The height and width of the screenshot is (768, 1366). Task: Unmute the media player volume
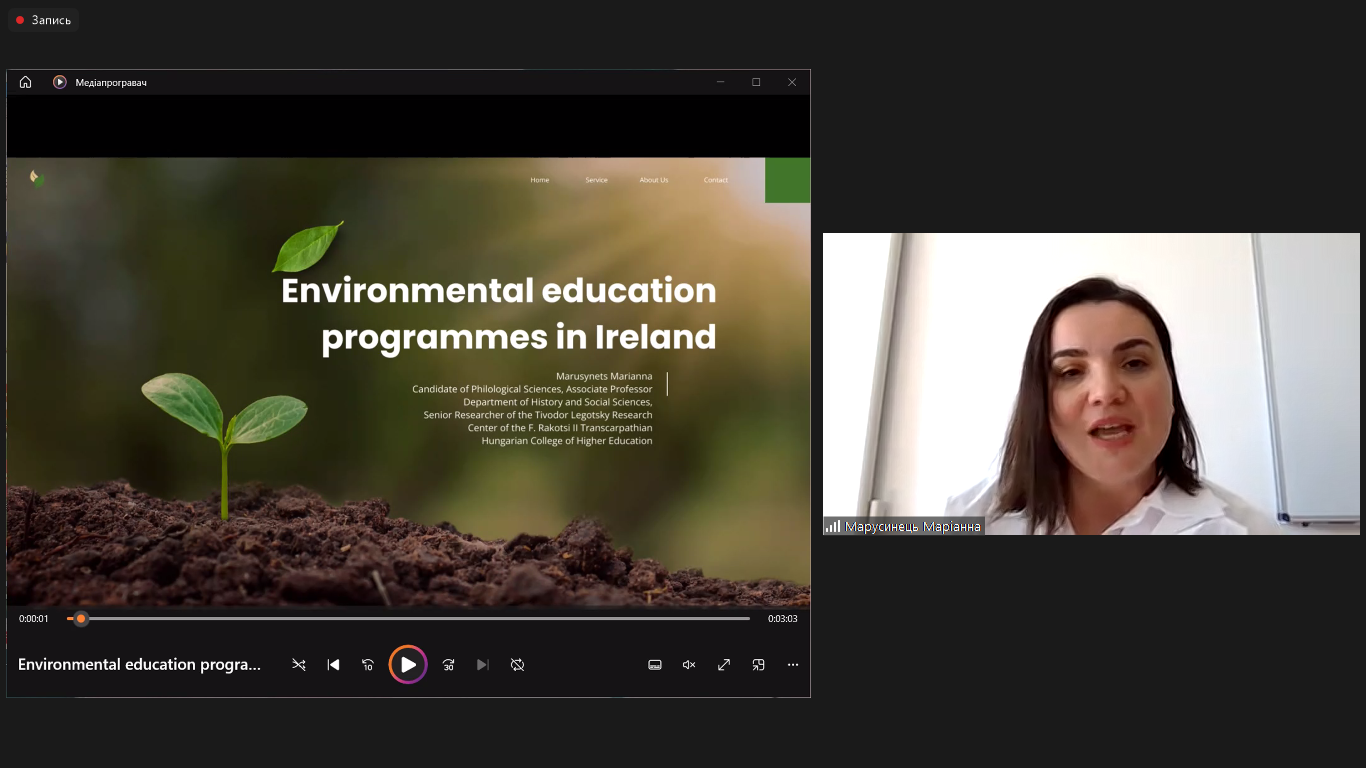click(689, 665)
